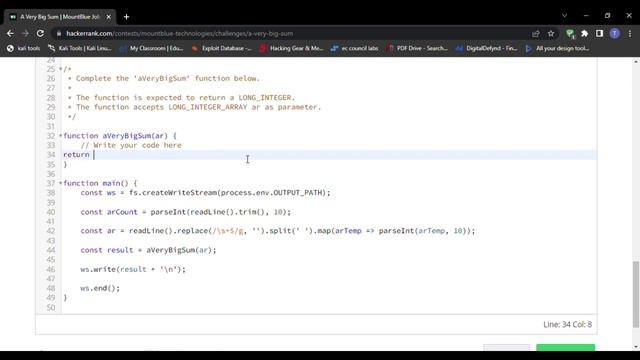Open the DigitalDefynd bookmark
This screenshot has height=360, width=640.
pos(487,48)
